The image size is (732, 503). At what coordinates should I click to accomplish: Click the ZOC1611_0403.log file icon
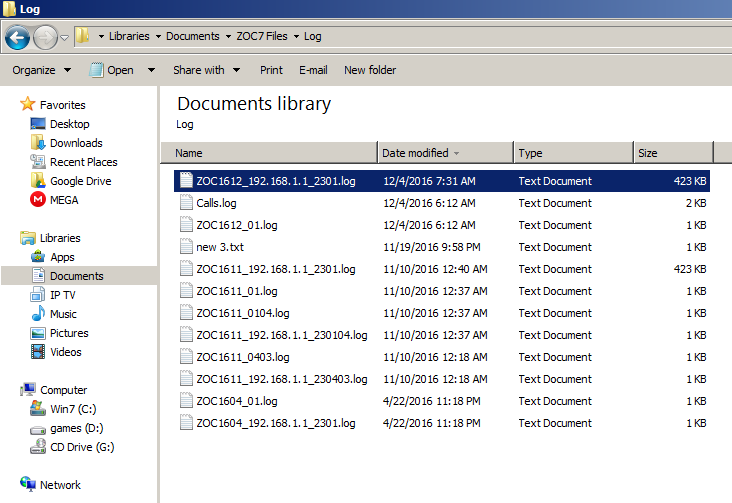click(186, 356)
